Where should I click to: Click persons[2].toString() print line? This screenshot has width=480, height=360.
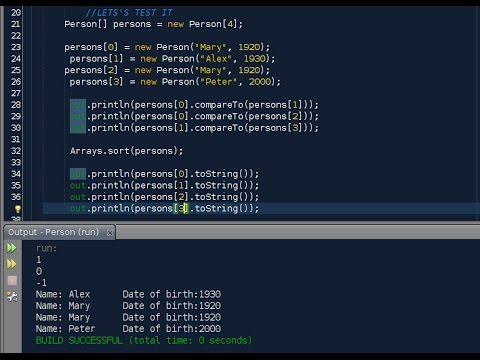pos(164,197)
